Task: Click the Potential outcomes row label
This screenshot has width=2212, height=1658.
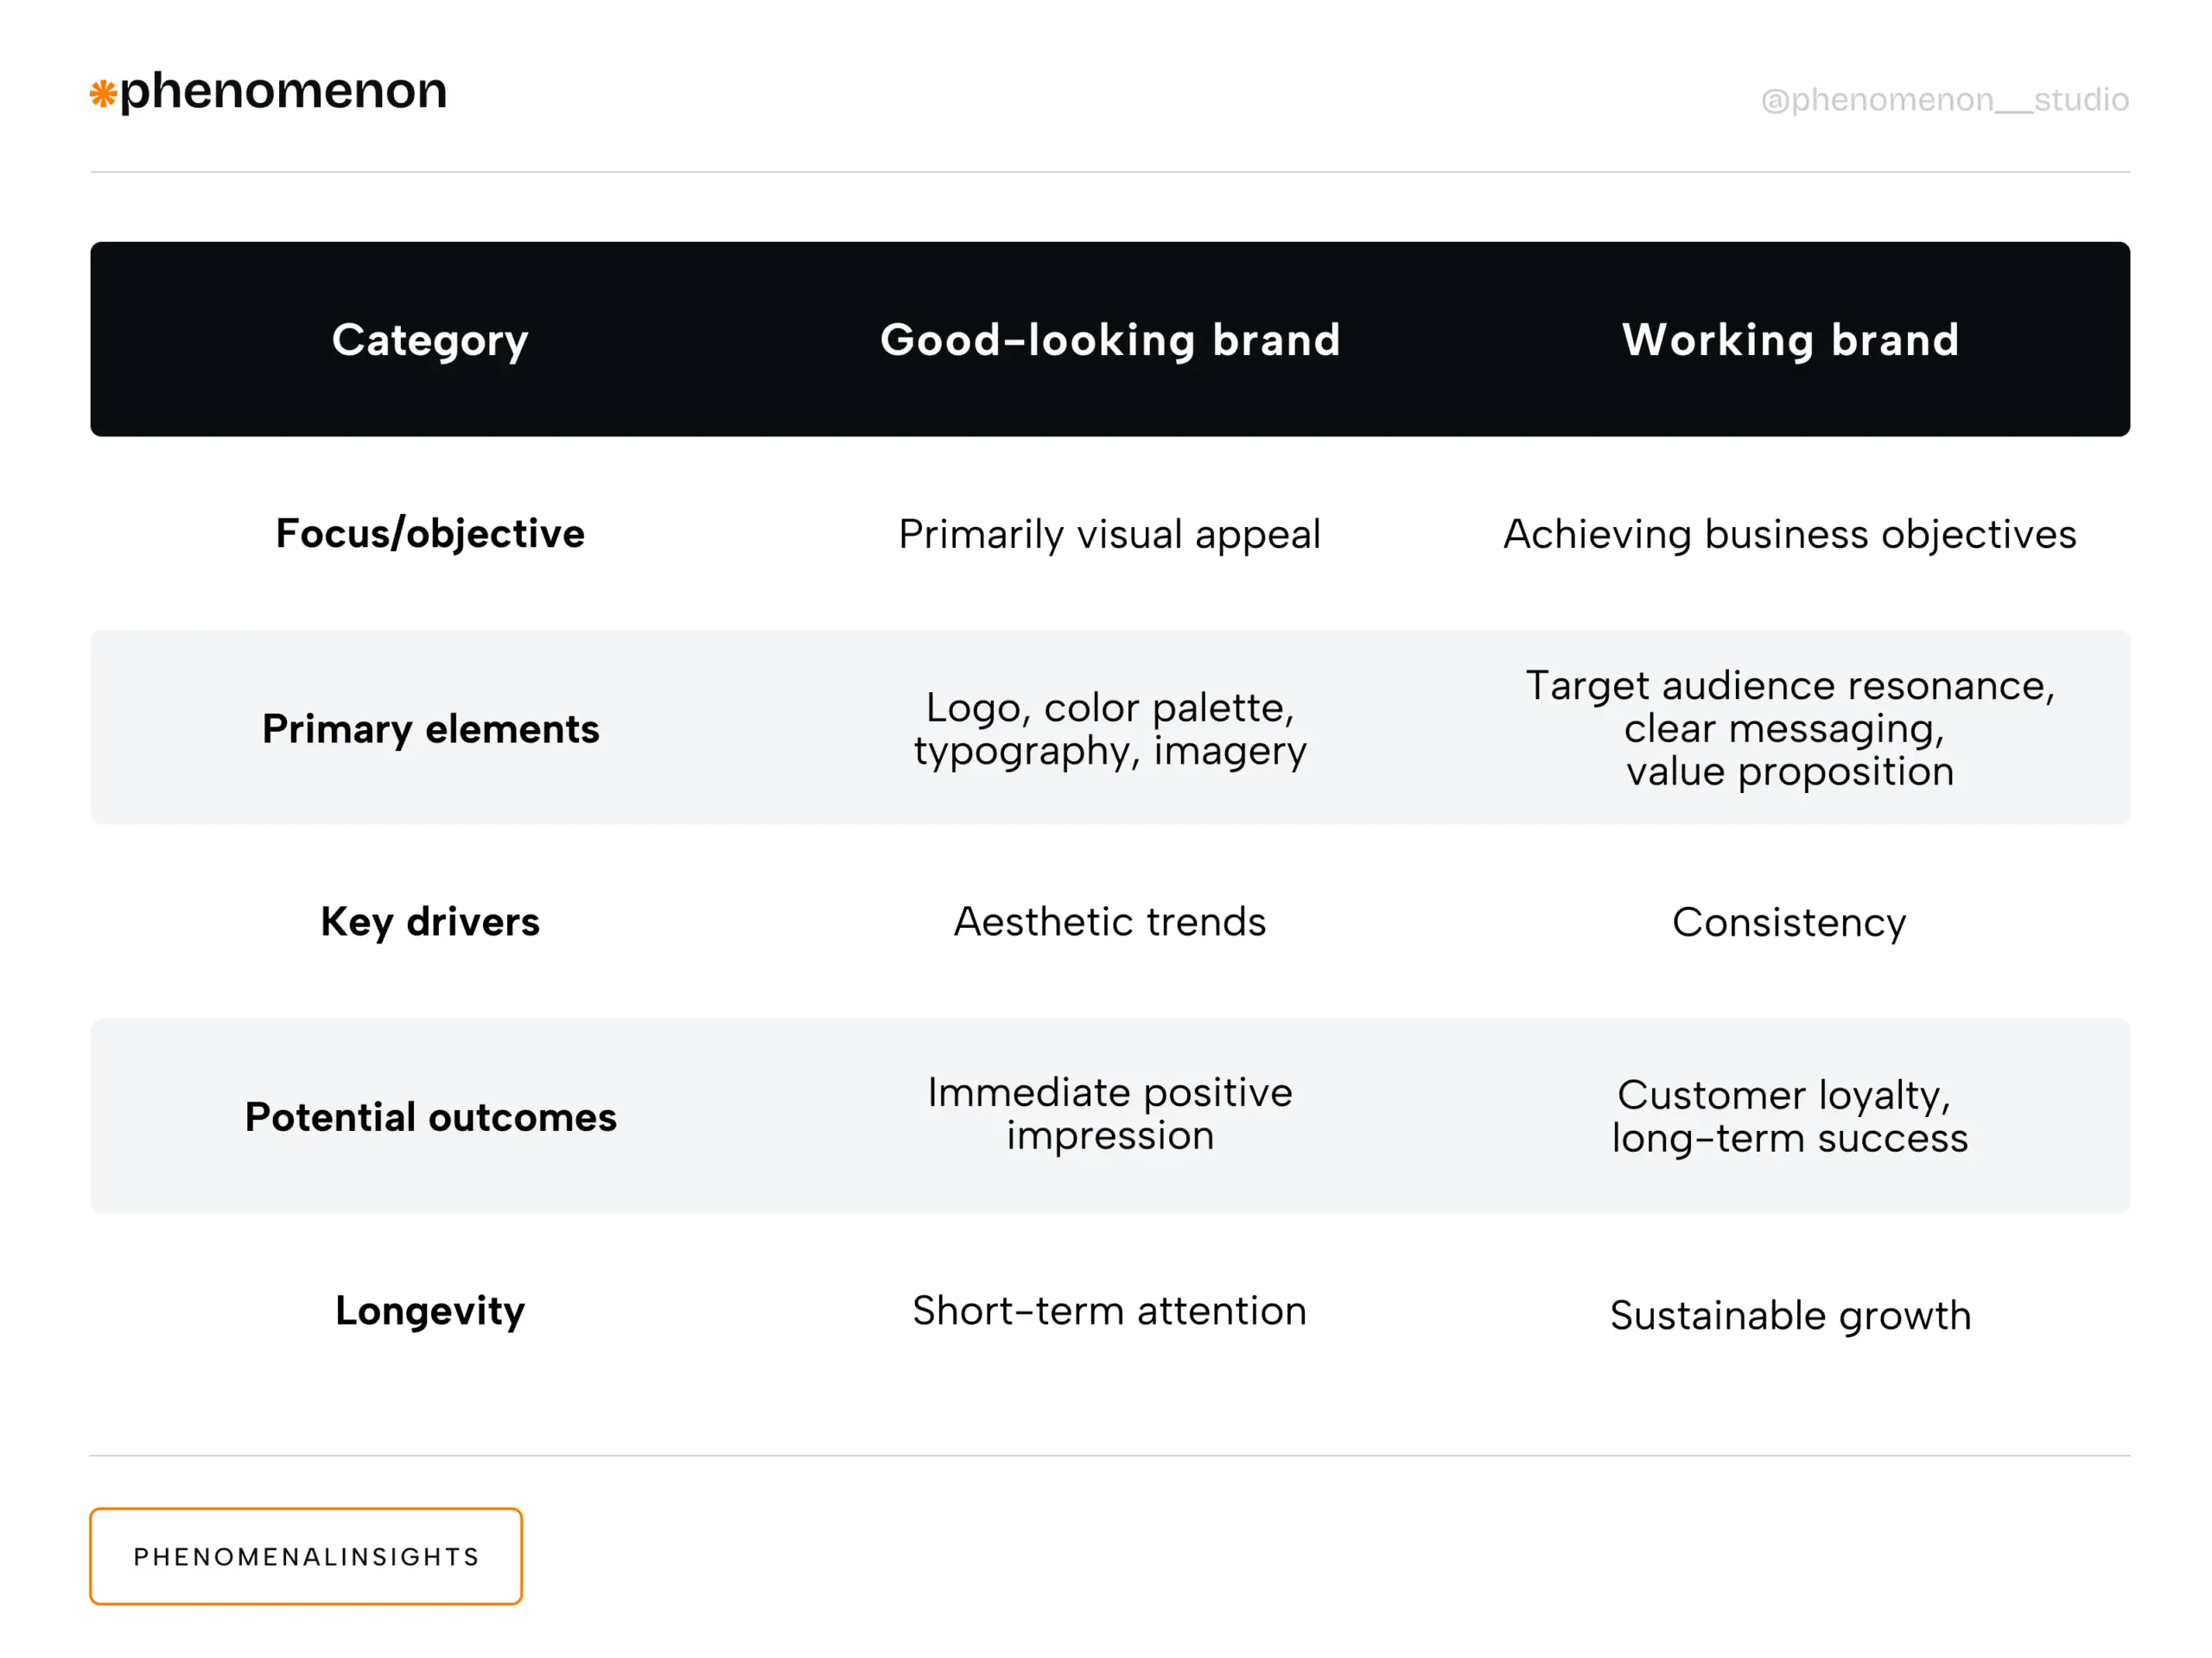Action: click(430, 1117)
